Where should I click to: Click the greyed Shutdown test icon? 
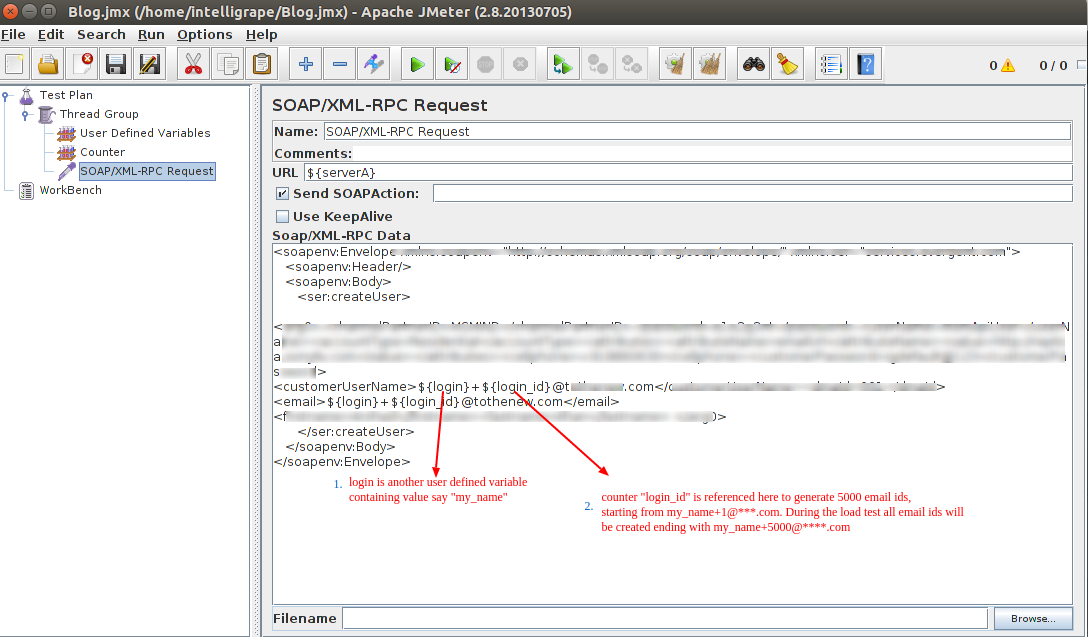(519, 65)
